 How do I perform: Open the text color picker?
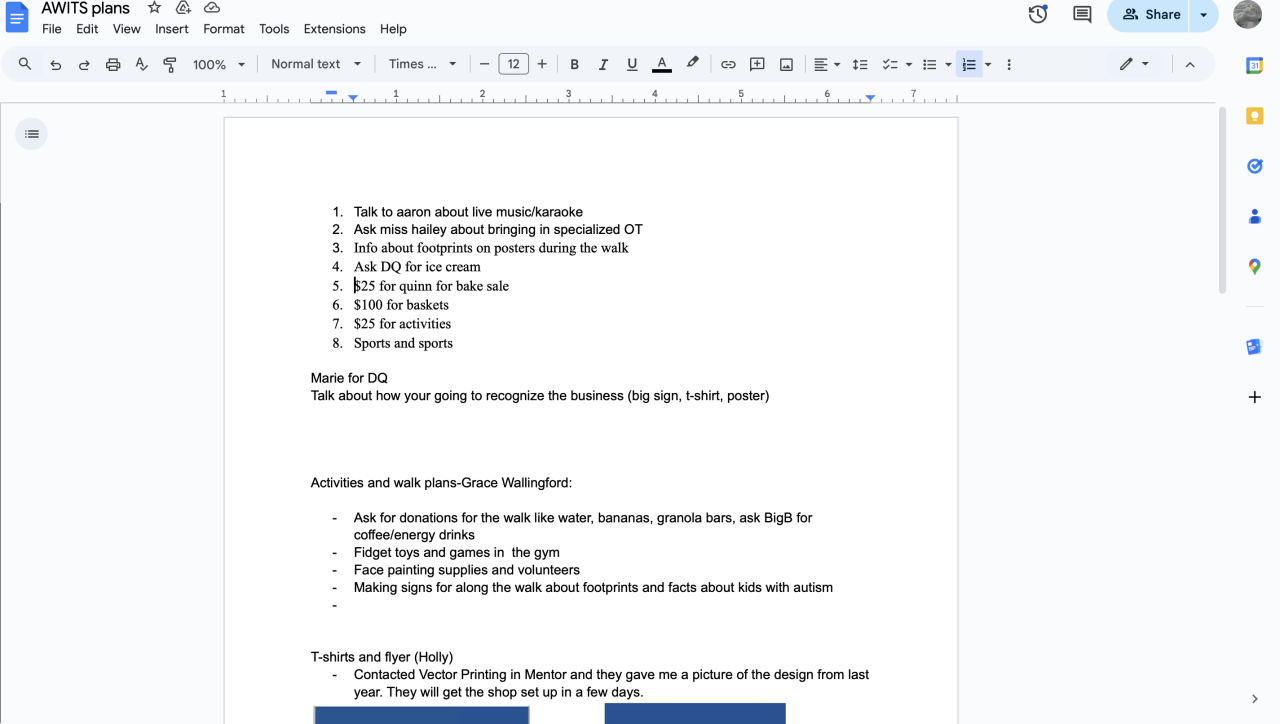pos(661,64)
